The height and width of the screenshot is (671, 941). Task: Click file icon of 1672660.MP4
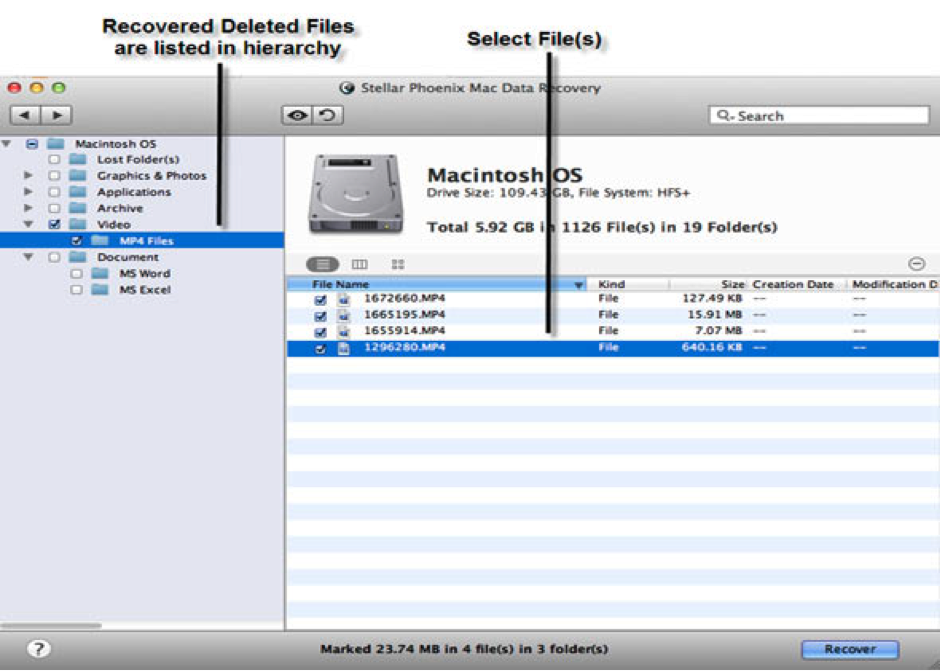(344, 299)
